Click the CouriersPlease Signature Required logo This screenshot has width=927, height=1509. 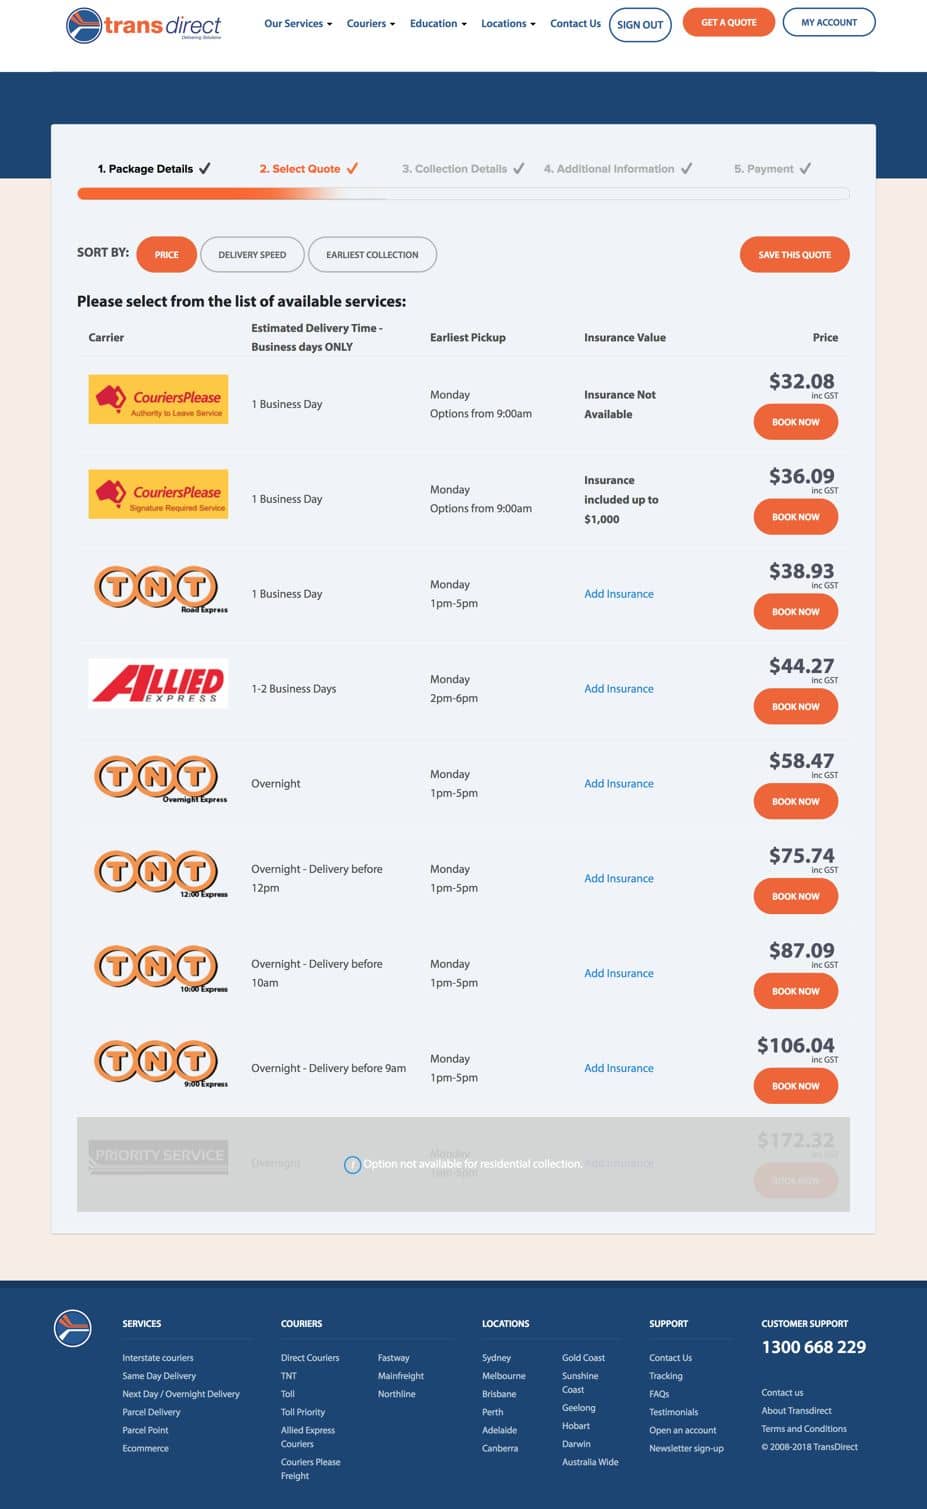[158, 494]
